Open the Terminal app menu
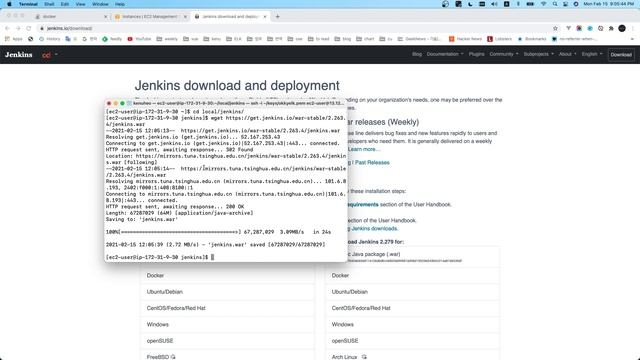The image size is (640, 360). click(28, 4)
